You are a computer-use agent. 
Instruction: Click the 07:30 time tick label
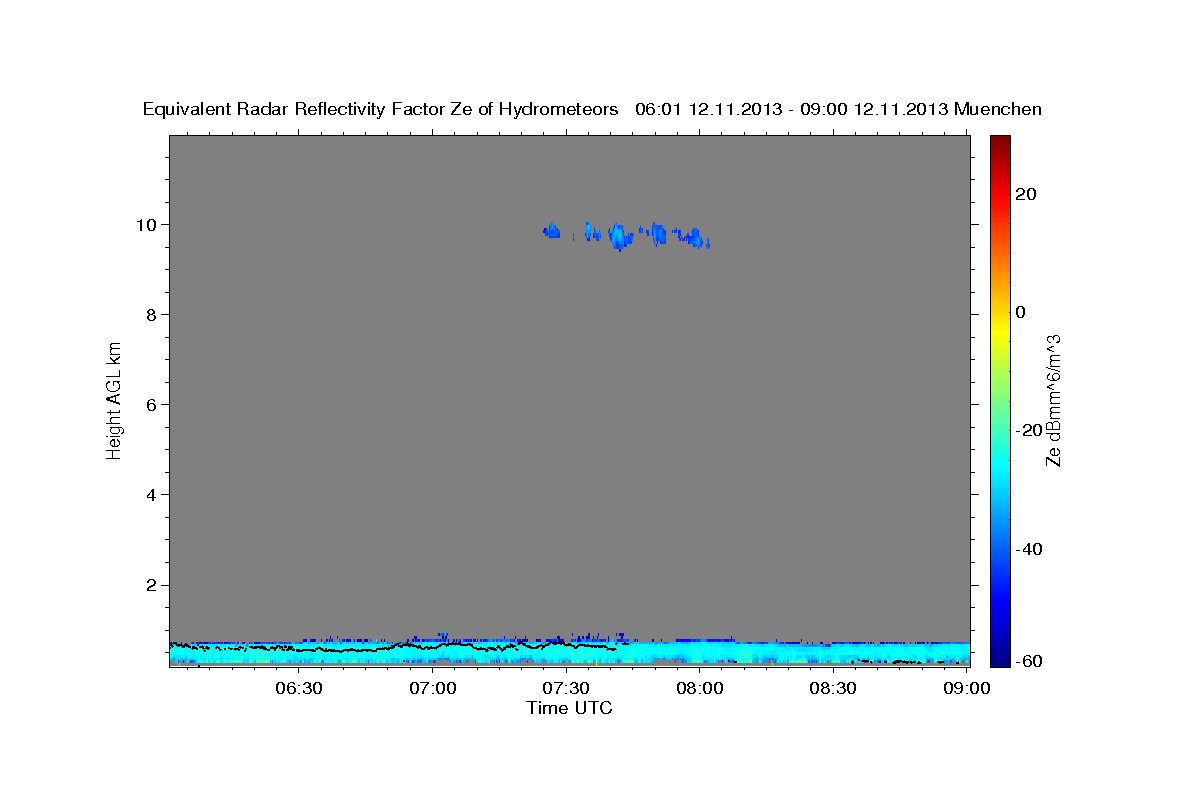(x=567, y=688)
